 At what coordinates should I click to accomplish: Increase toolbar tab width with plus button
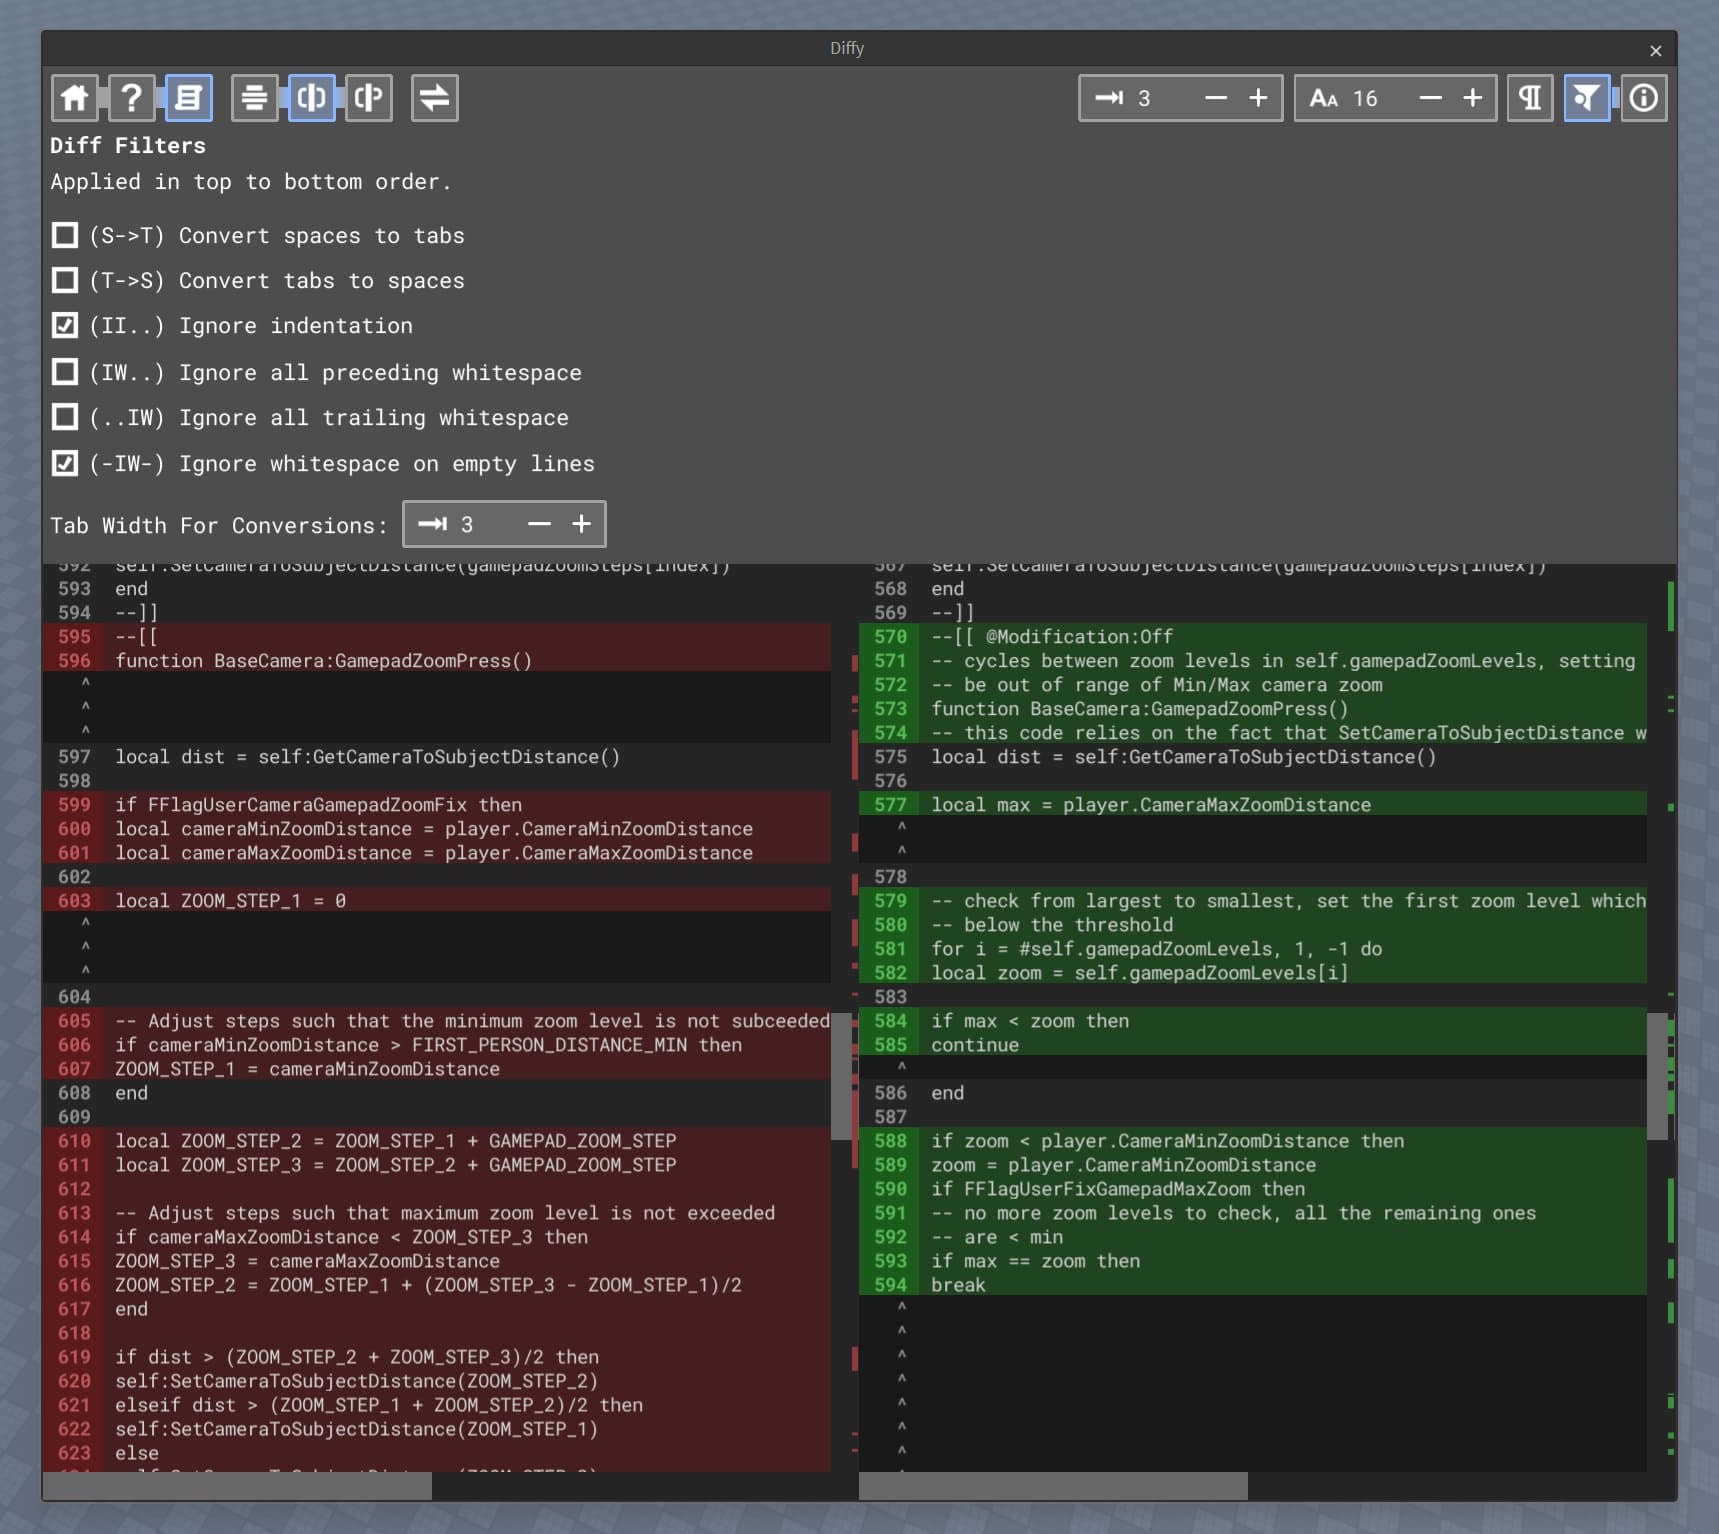[1258, 98]
